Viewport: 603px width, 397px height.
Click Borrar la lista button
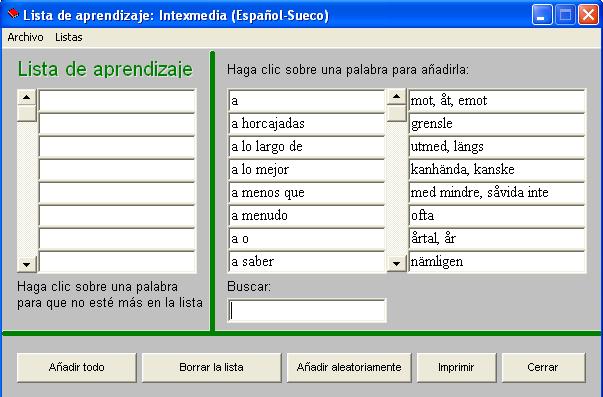[211, 367]
